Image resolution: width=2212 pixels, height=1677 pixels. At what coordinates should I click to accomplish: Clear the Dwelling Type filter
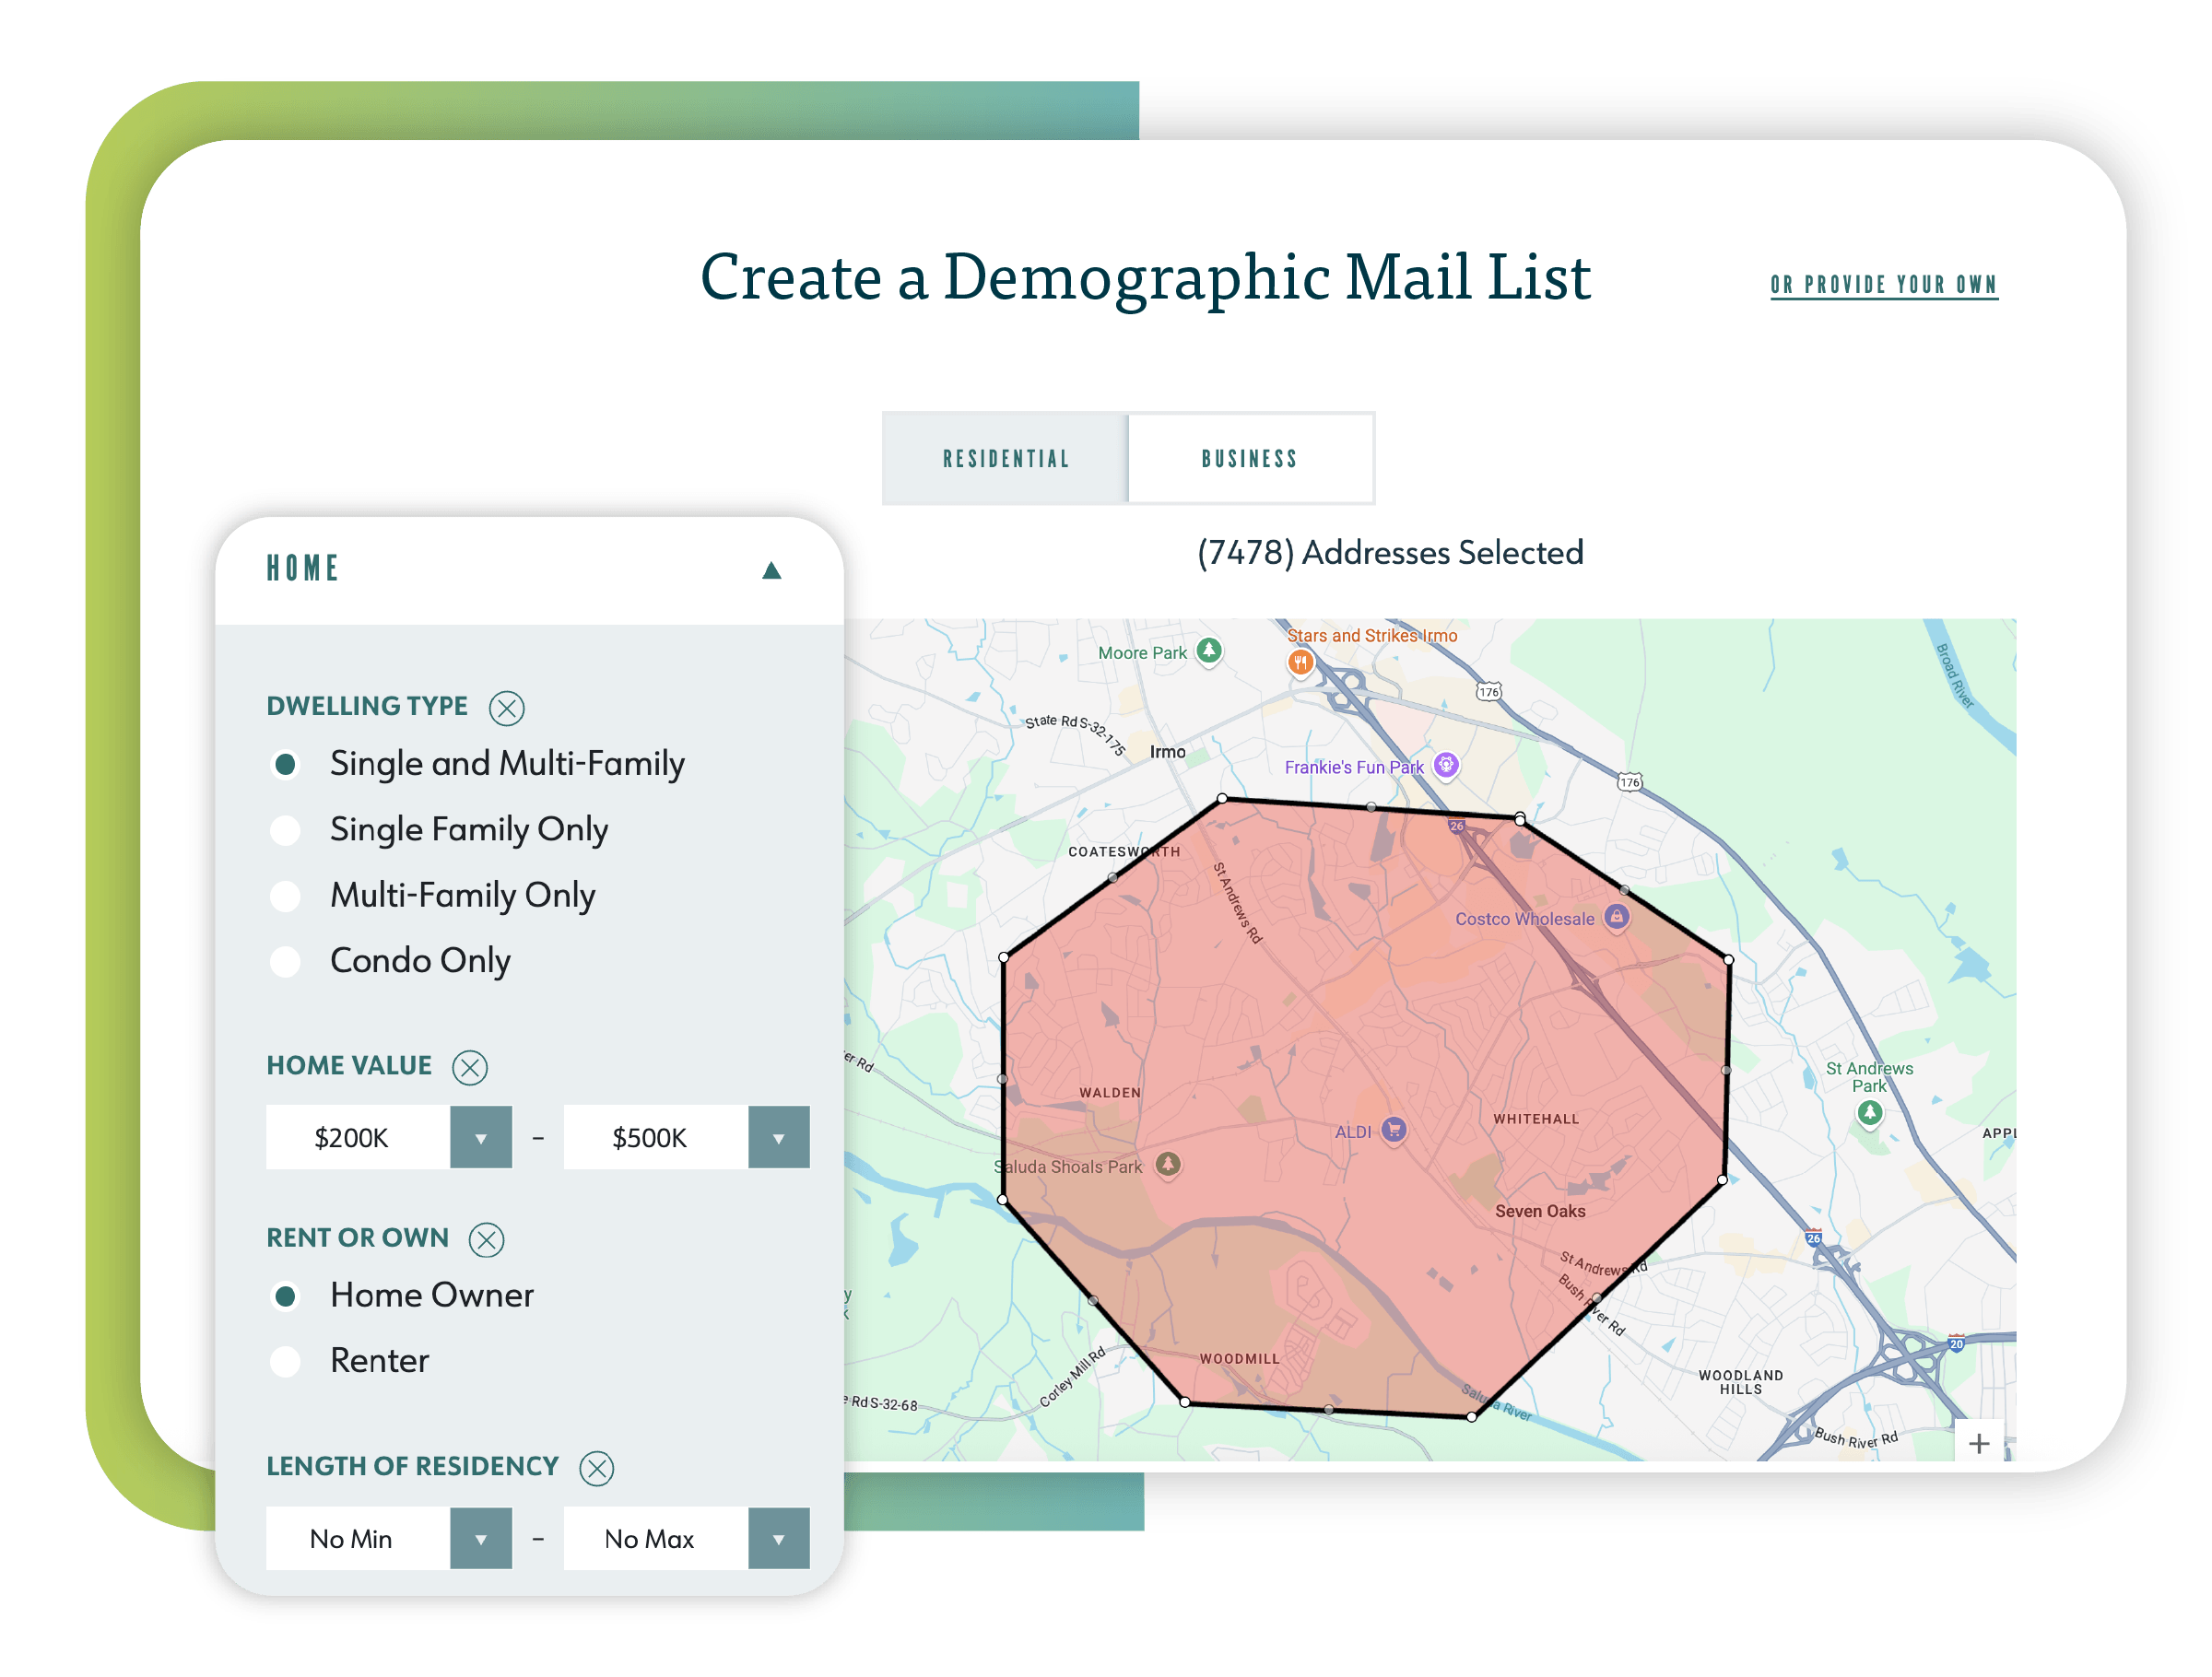(x=506, y=708)
